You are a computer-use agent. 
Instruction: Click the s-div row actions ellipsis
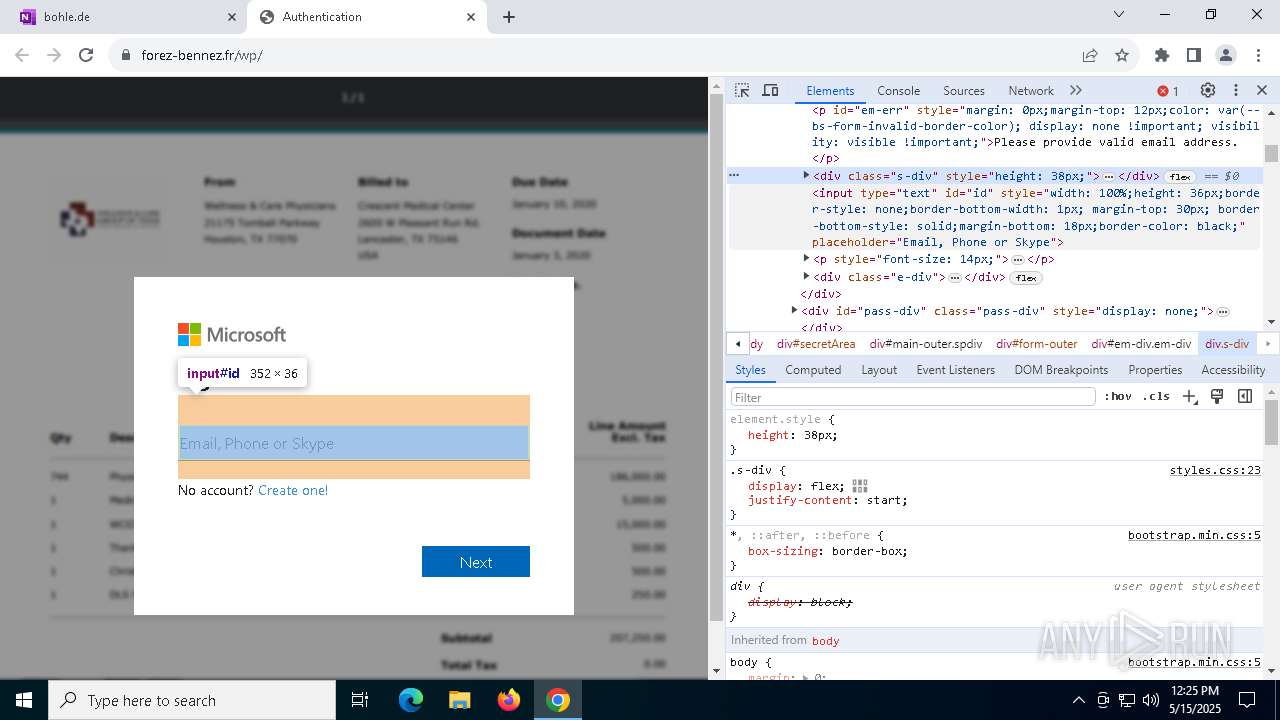[x=734, y=175]
